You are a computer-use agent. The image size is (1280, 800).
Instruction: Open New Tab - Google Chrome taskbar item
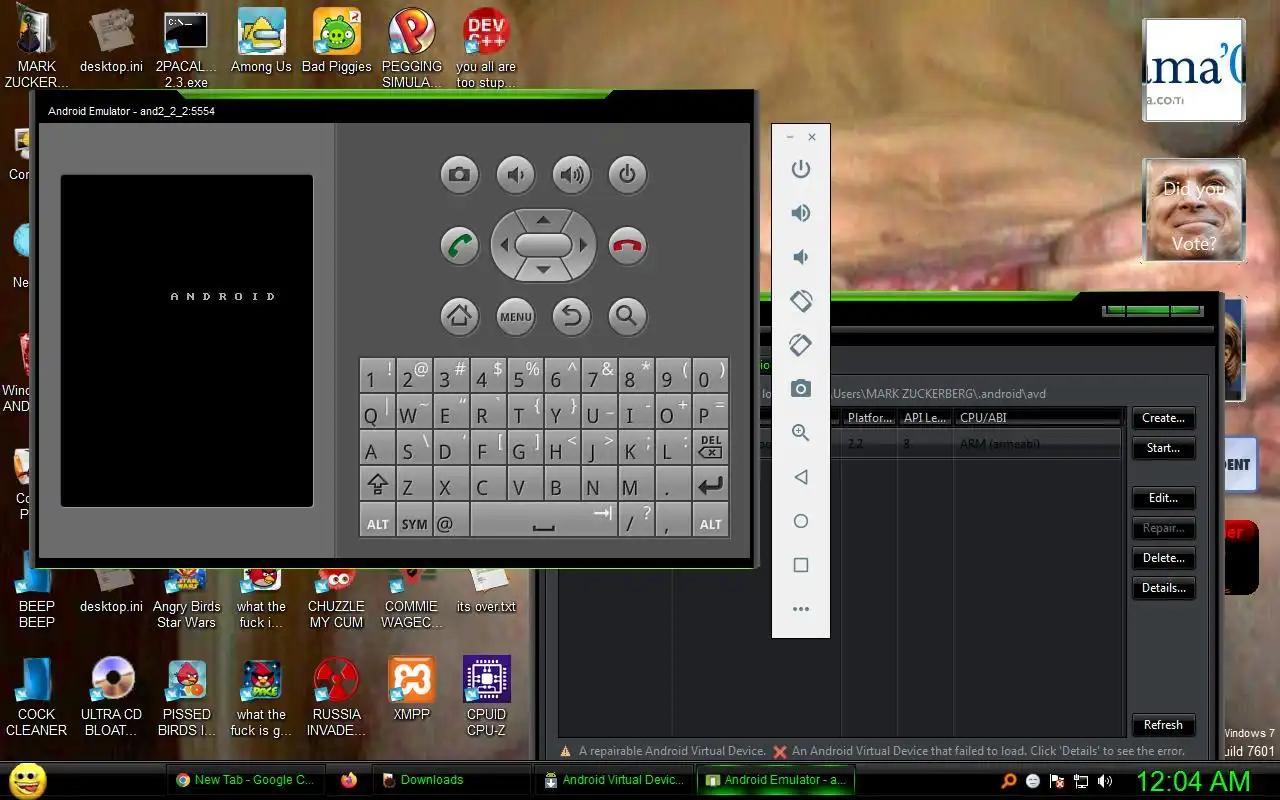click(x=244, y=780)
